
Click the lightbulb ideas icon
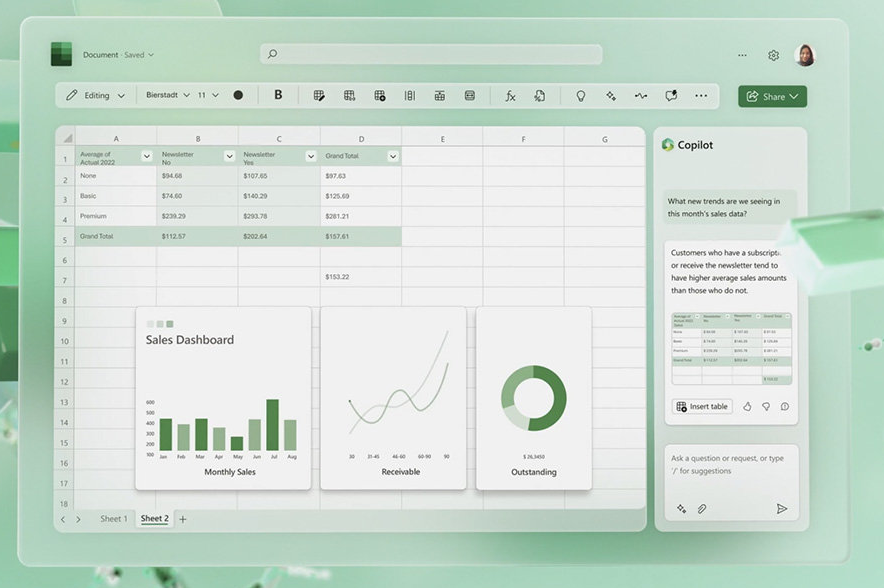pyautogui.click(x=581, y=96)
